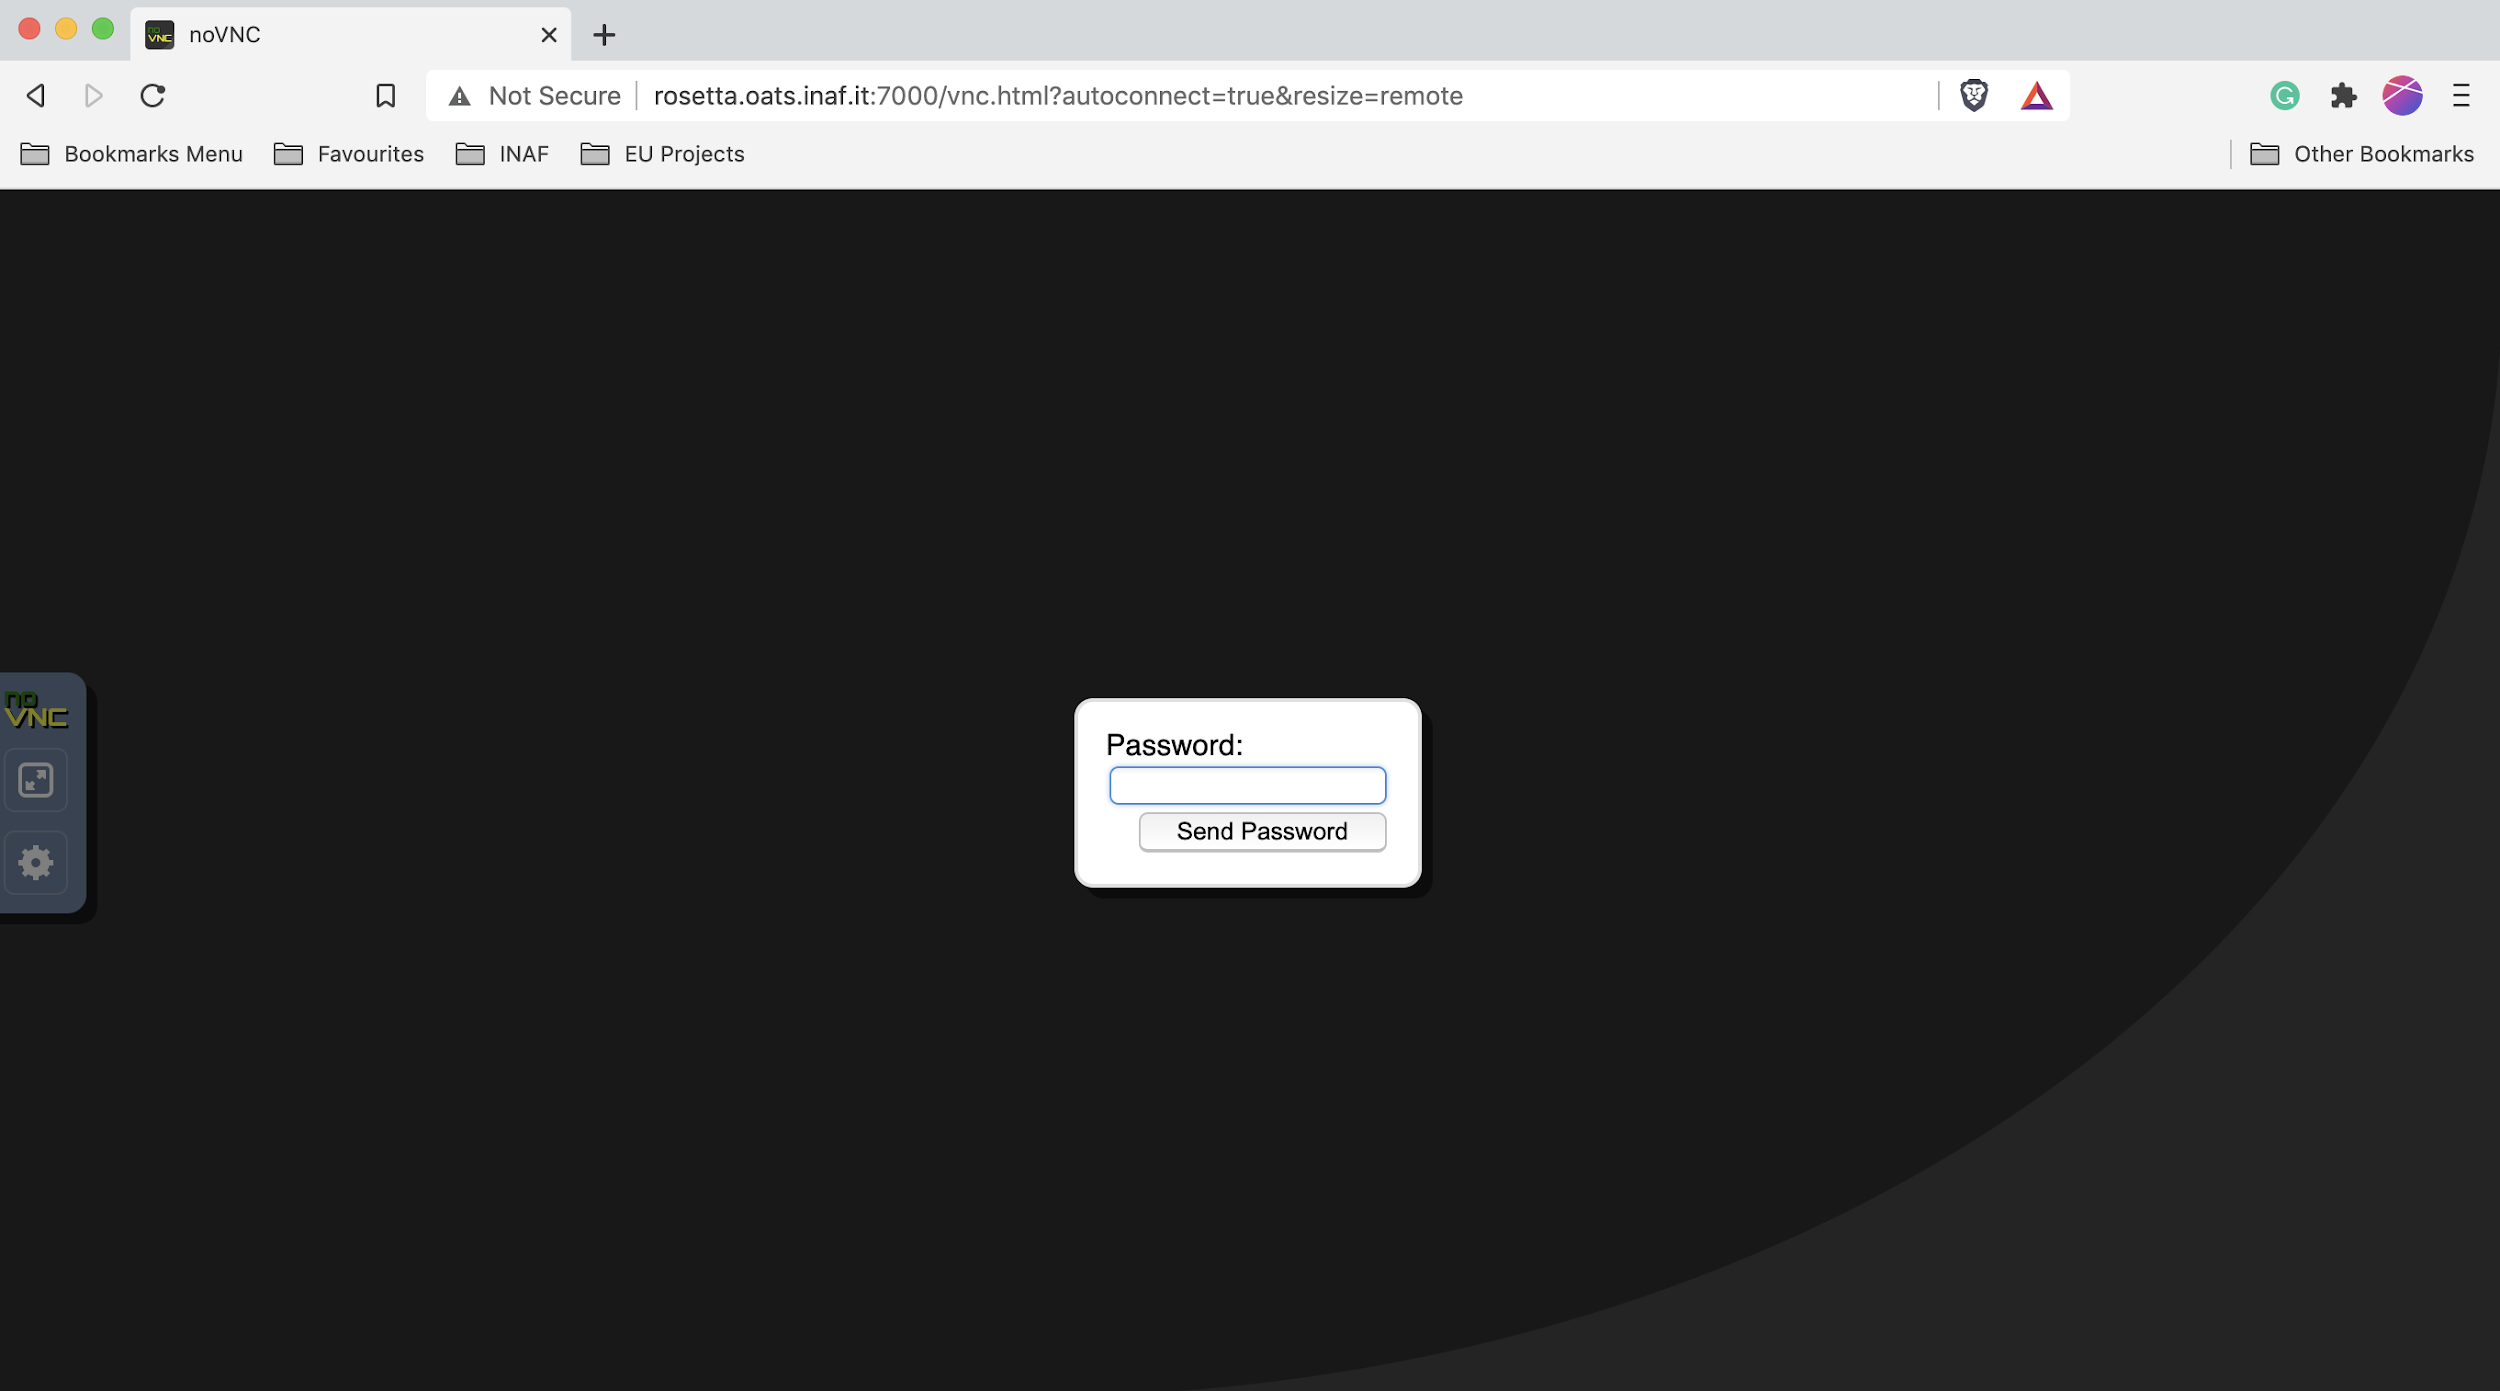The height and width of the screenshot is (1391, 2500).
Task: Open the Extensions puzzle icon
Action: tap(2343, 96)
